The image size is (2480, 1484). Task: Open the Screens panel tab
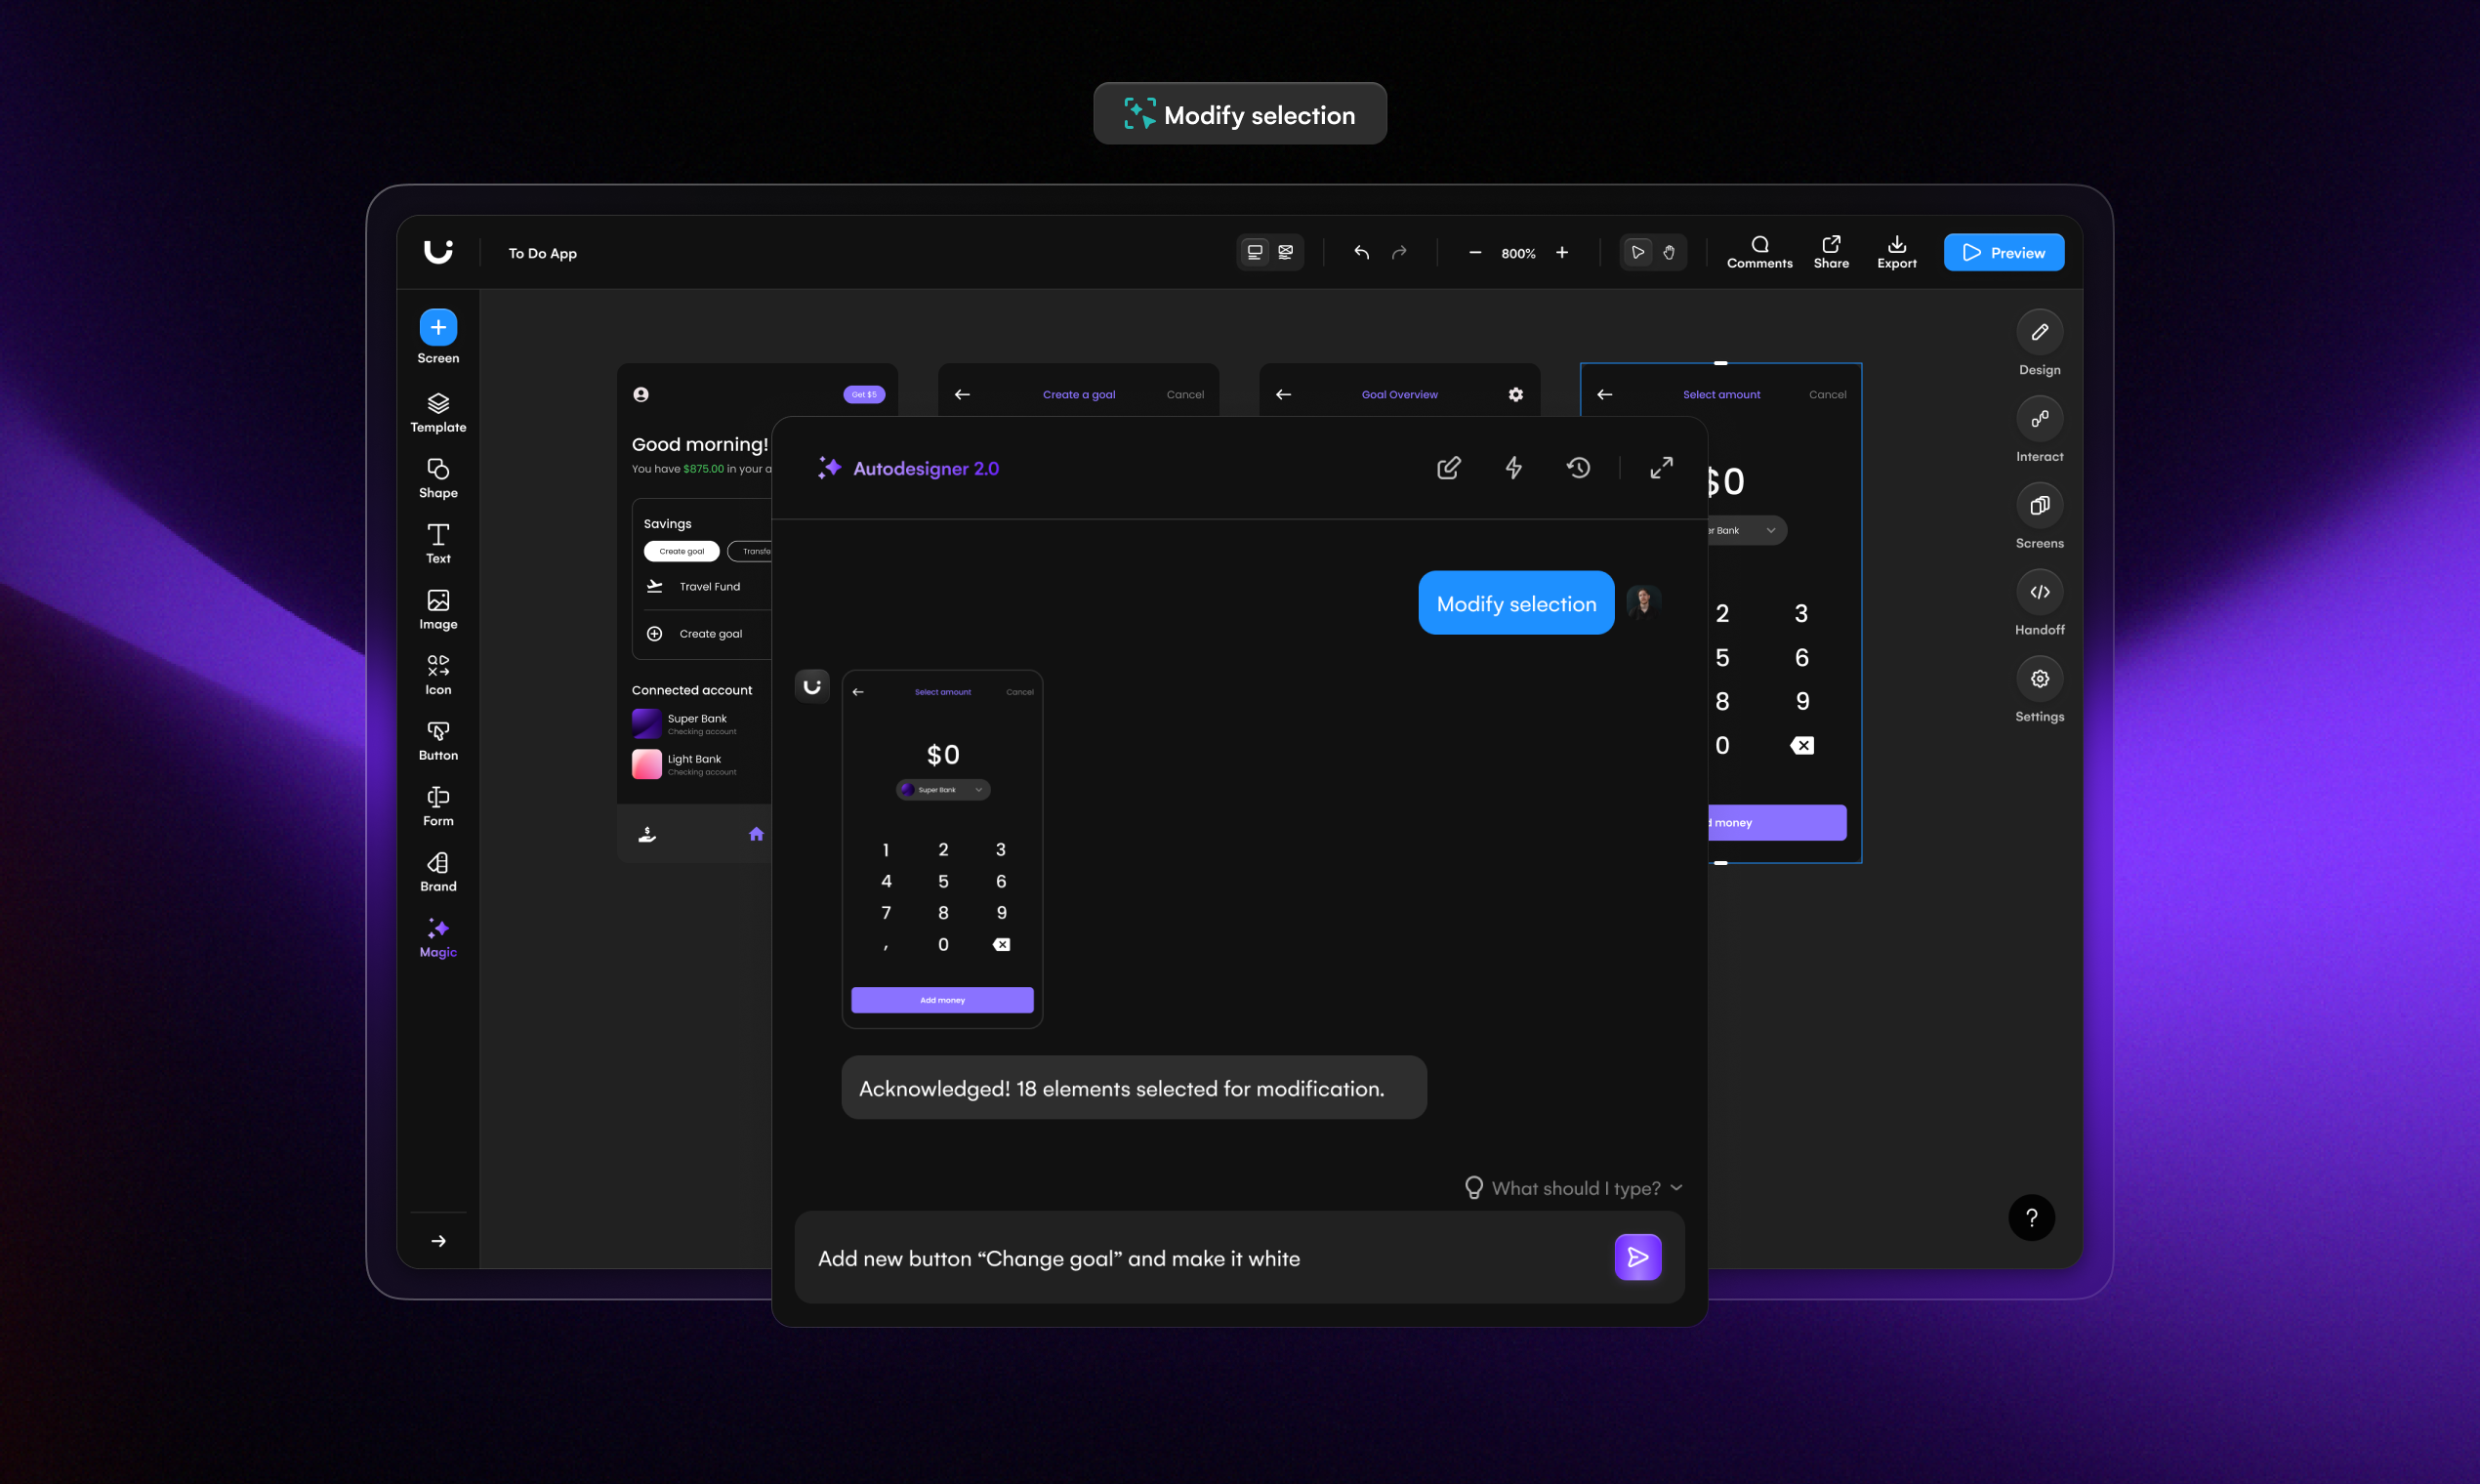pos(2039,506)
